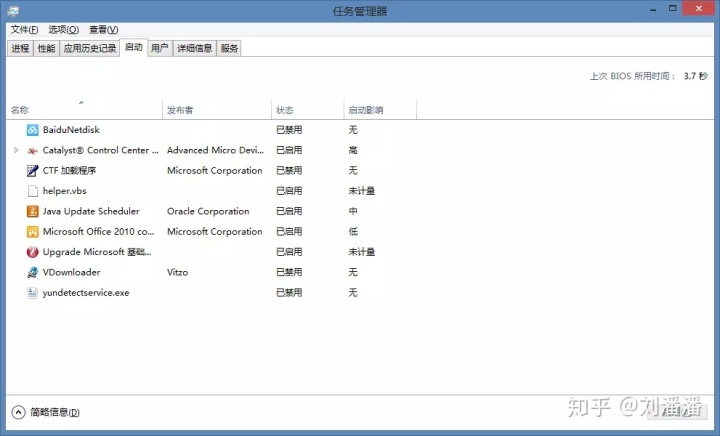Click 低 impact value for Office
The height and width of the screenshot is (436, 720).
coord(353,232)
